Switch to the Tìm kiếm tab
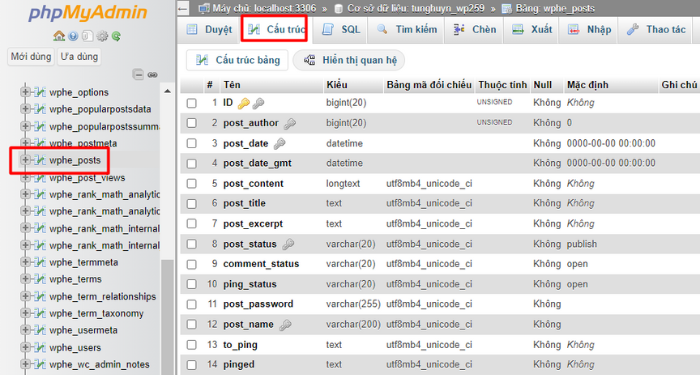This screenshot has width=700, height=375. (x=406, y=30)
